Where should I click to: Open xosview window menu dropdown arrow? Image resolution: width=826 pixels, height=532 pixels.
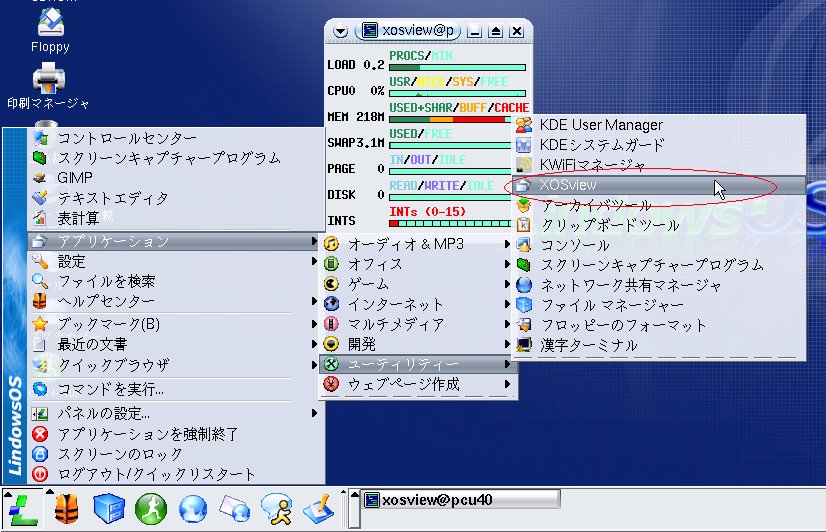[340, 31]
